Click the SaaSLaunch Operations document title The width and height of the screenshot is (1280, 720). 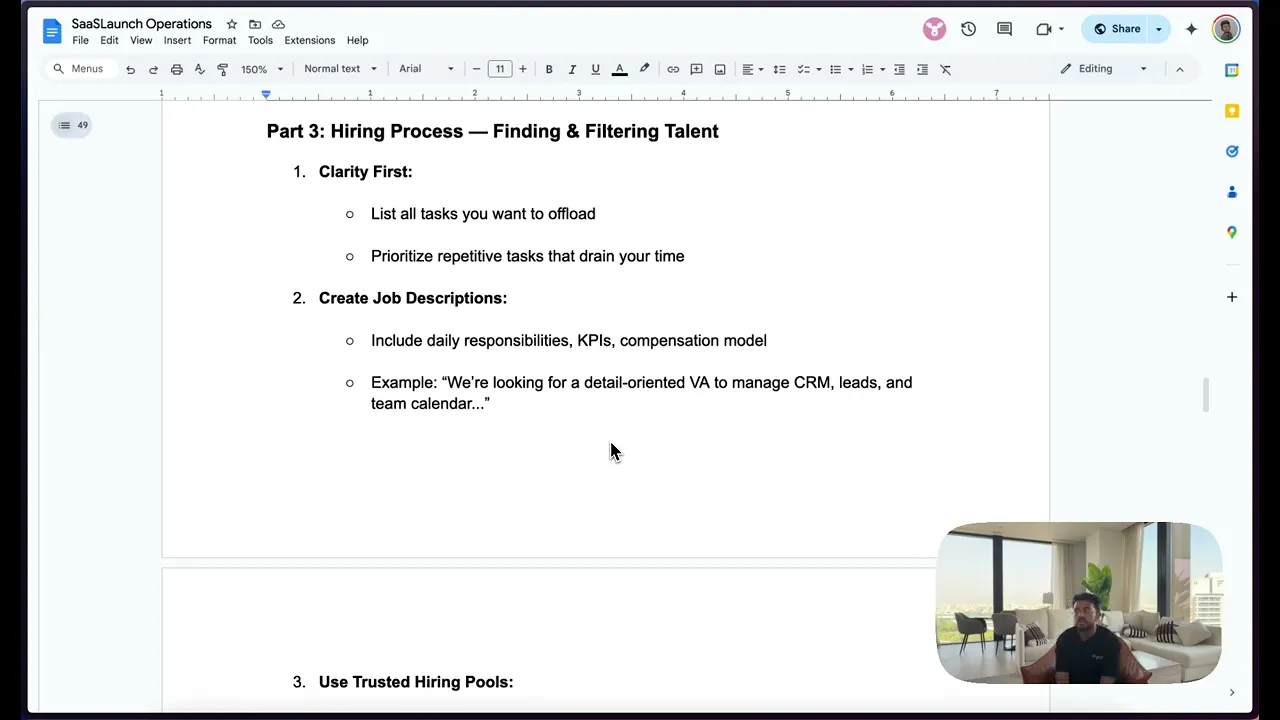(x=141, y=24)
